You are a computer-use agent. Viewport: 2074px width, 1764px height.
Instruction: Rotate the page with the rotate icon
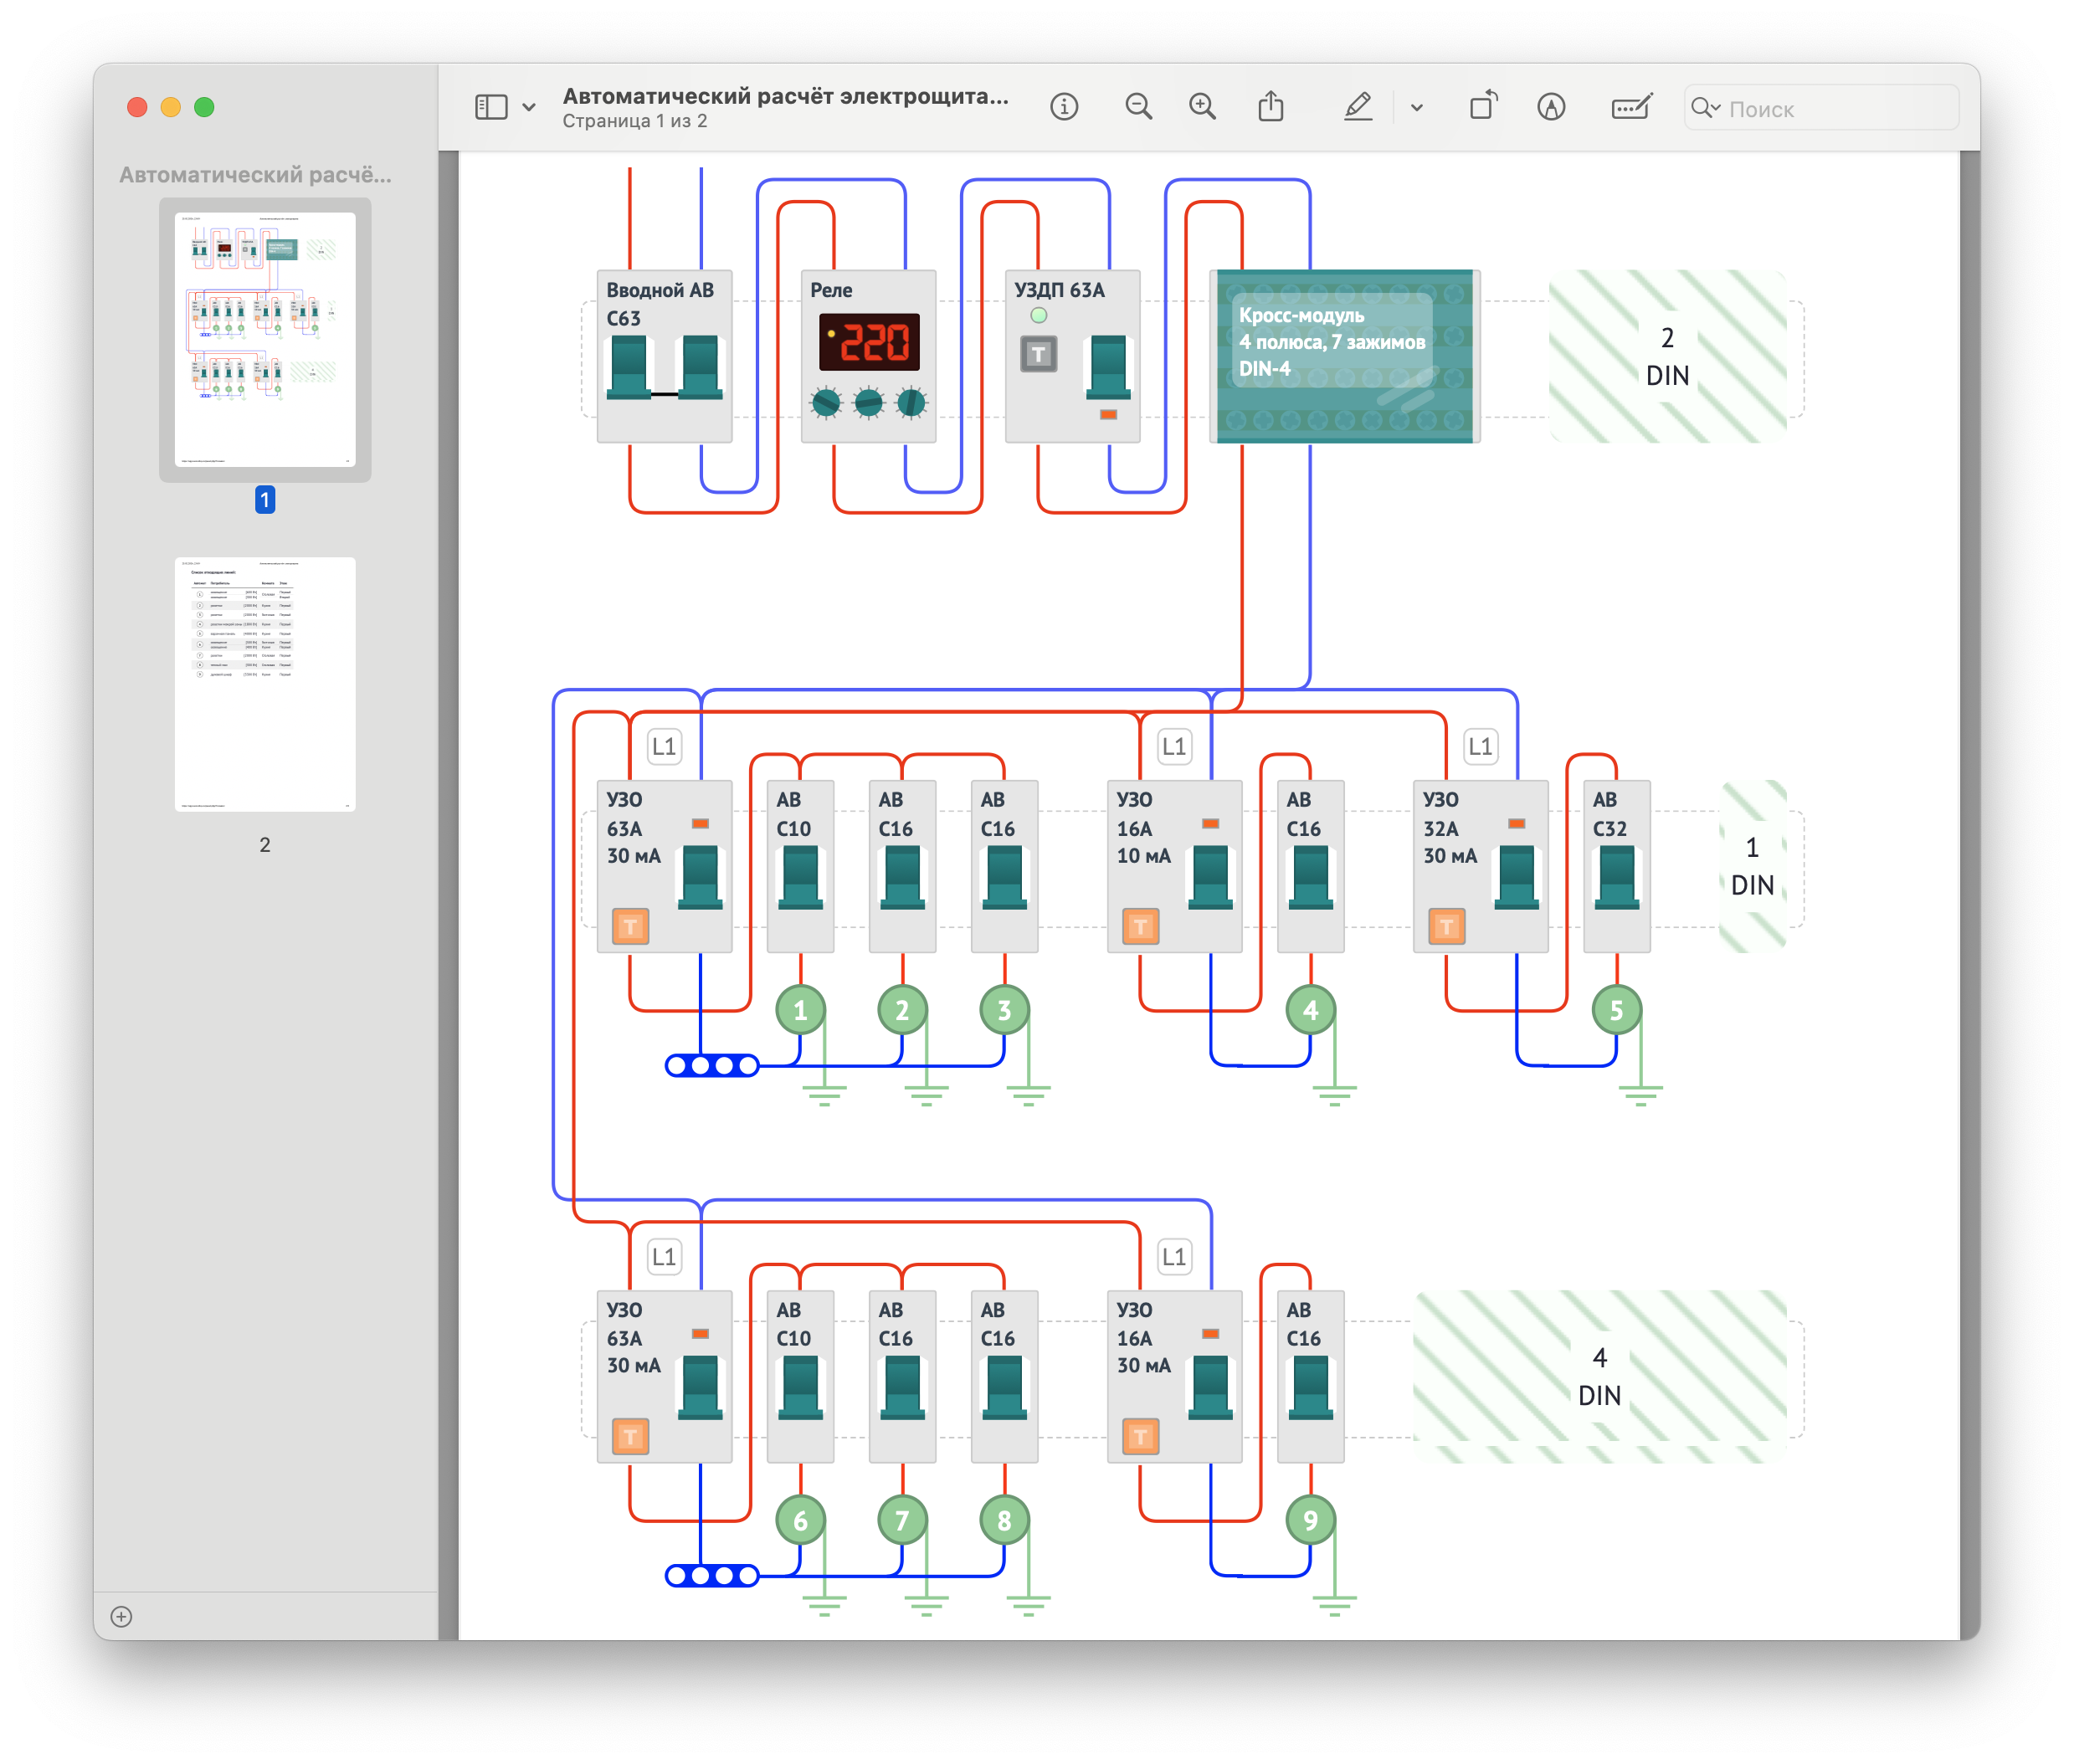(x=1483, y=106)
